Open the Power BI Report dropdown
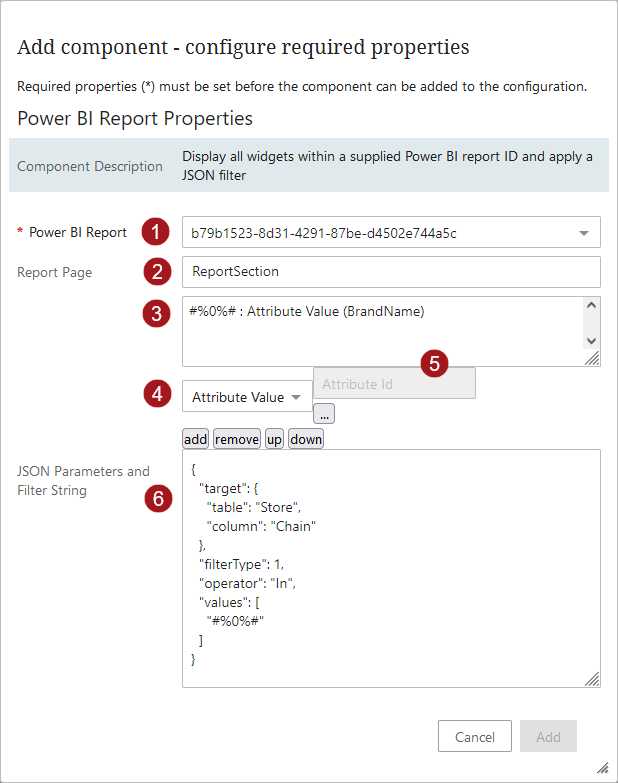This screenshot has width=618, height=783. click(x=391, y=233)
